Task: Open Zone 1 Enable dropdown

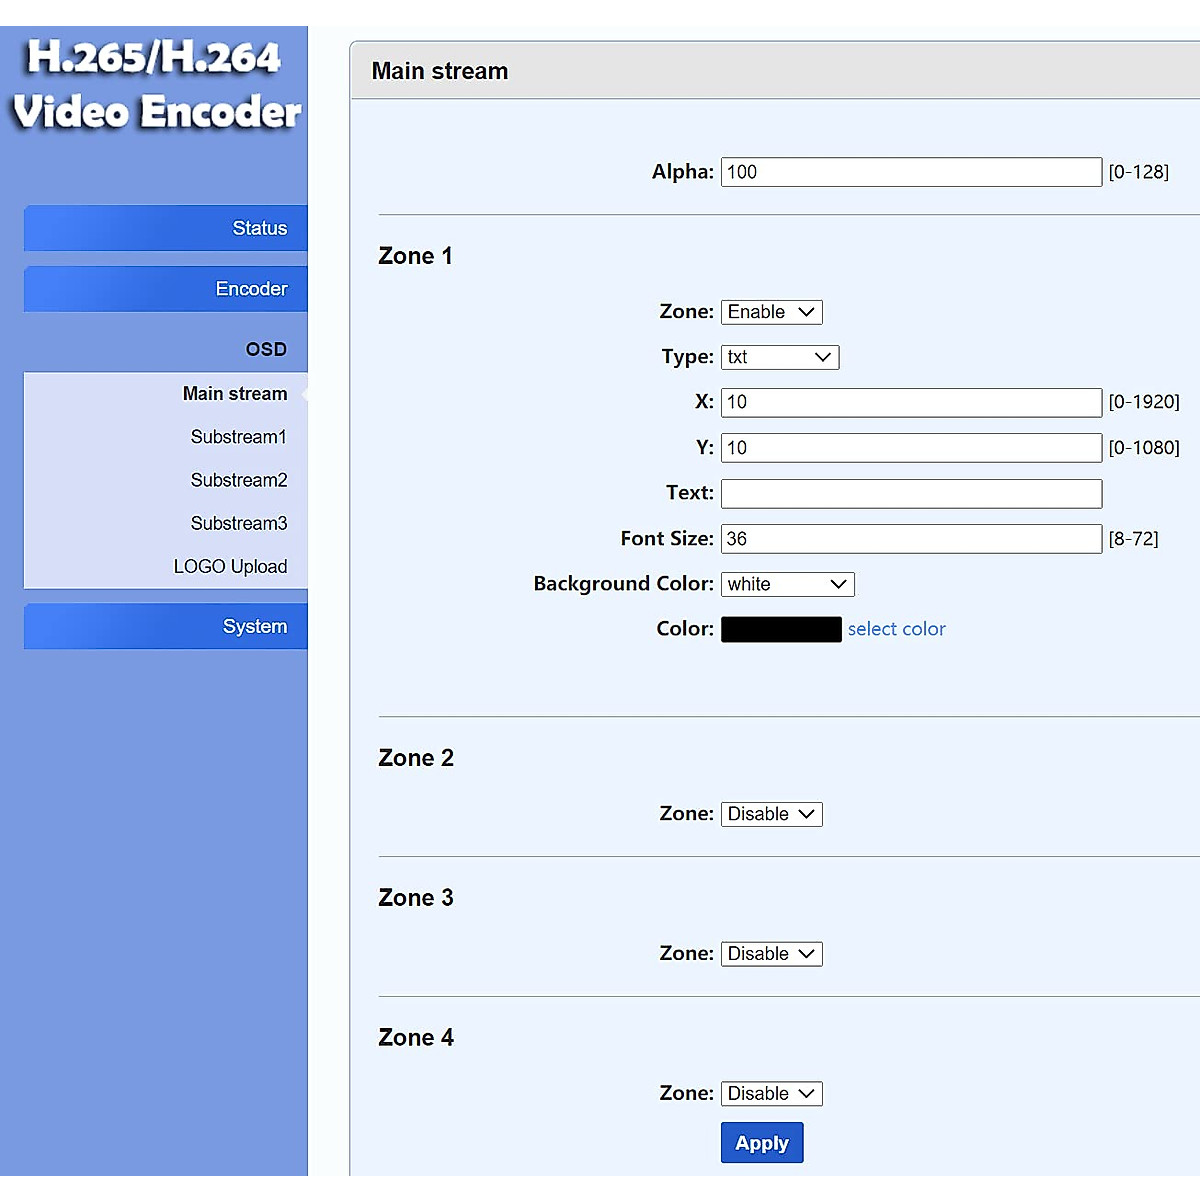Action: 771,312
